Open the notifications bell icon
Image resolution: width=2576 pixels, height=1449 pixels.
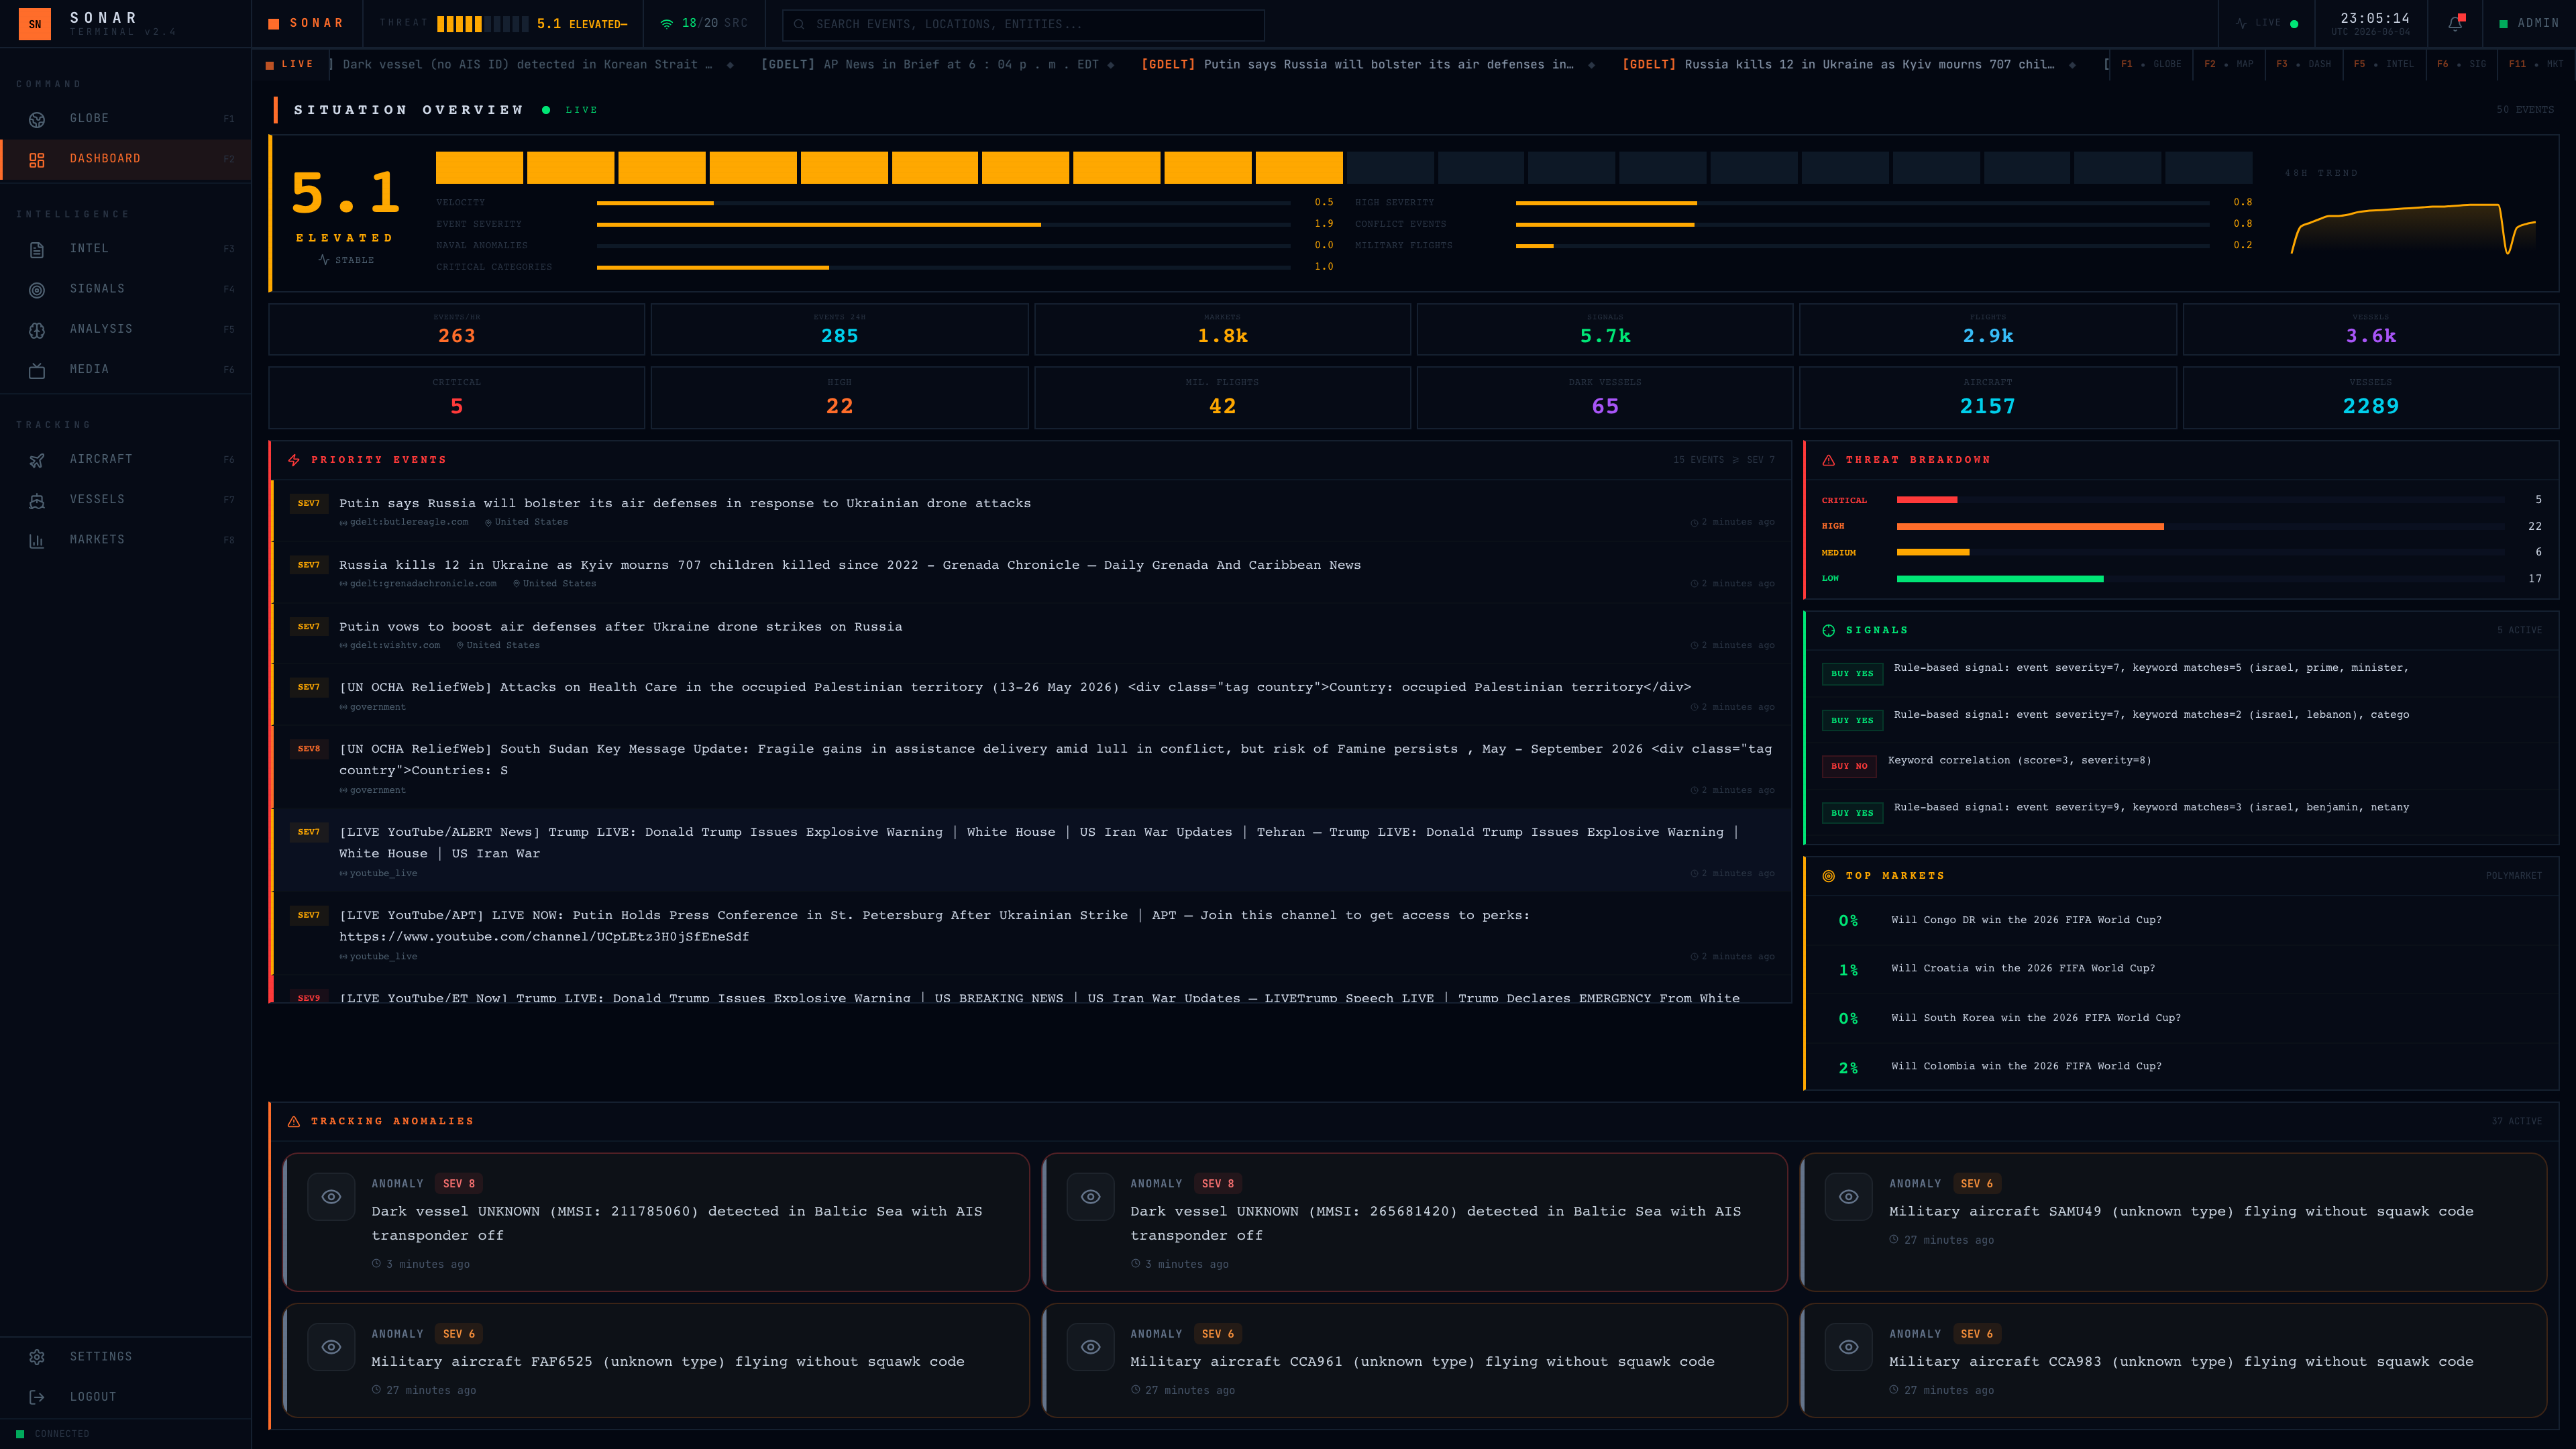(2455, 23)
